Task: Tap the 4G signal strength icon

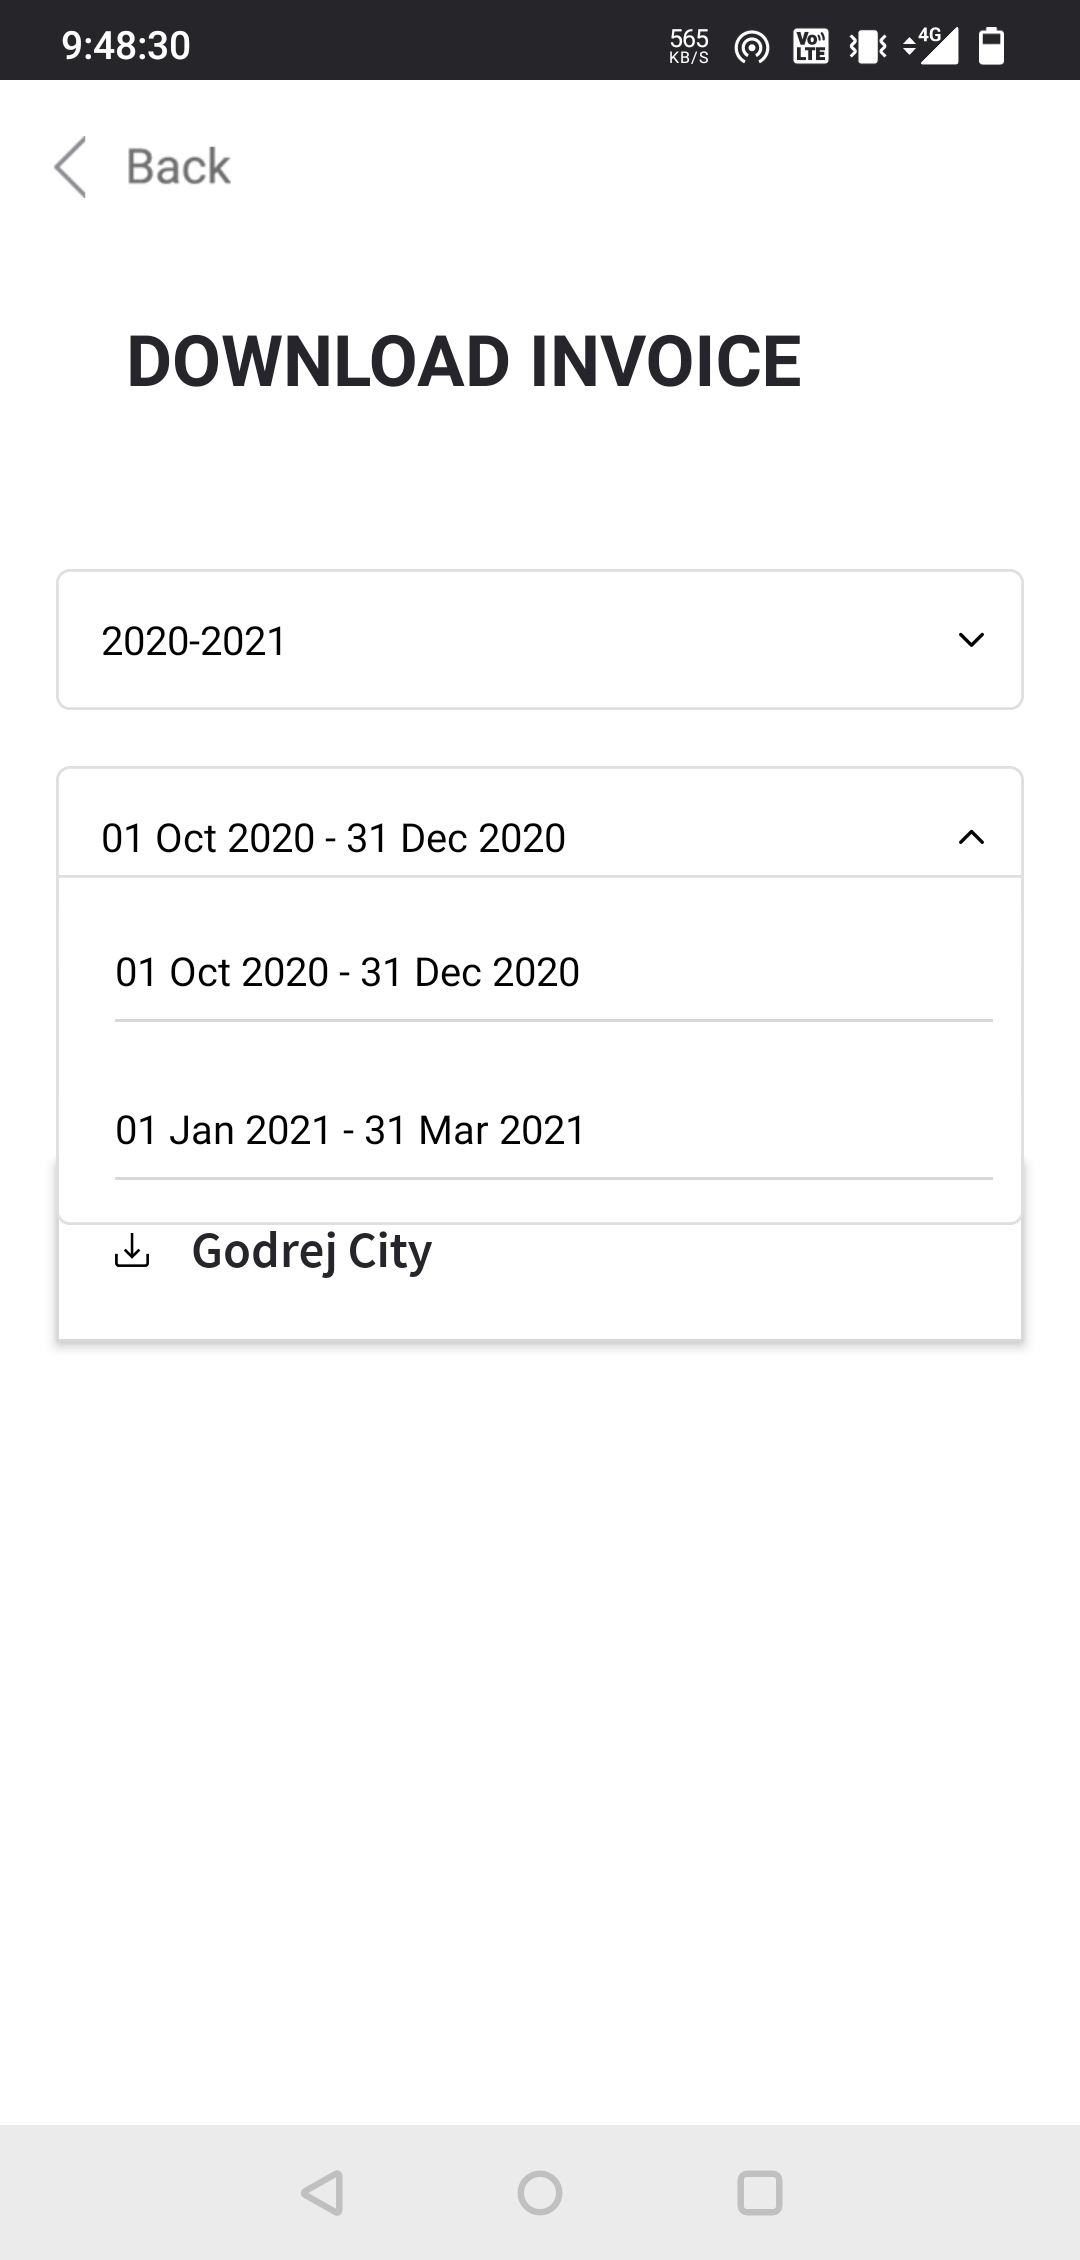Action: pyautogui.click(x=932, y=45)
